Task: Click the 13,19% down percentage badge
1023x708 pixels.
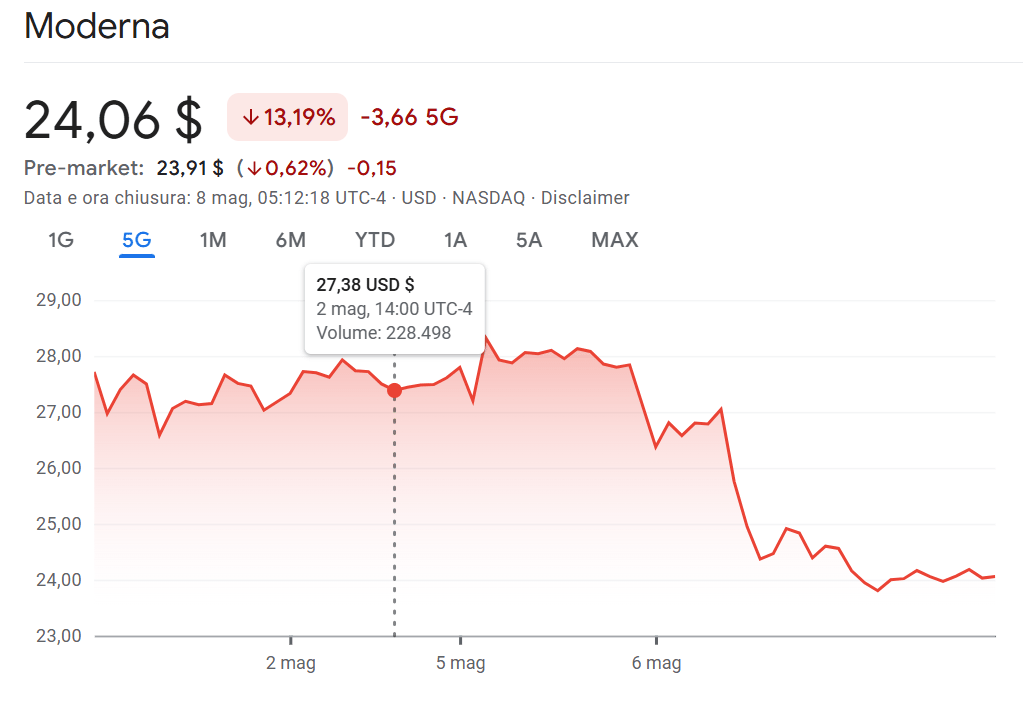Action: tap(287, 117)
